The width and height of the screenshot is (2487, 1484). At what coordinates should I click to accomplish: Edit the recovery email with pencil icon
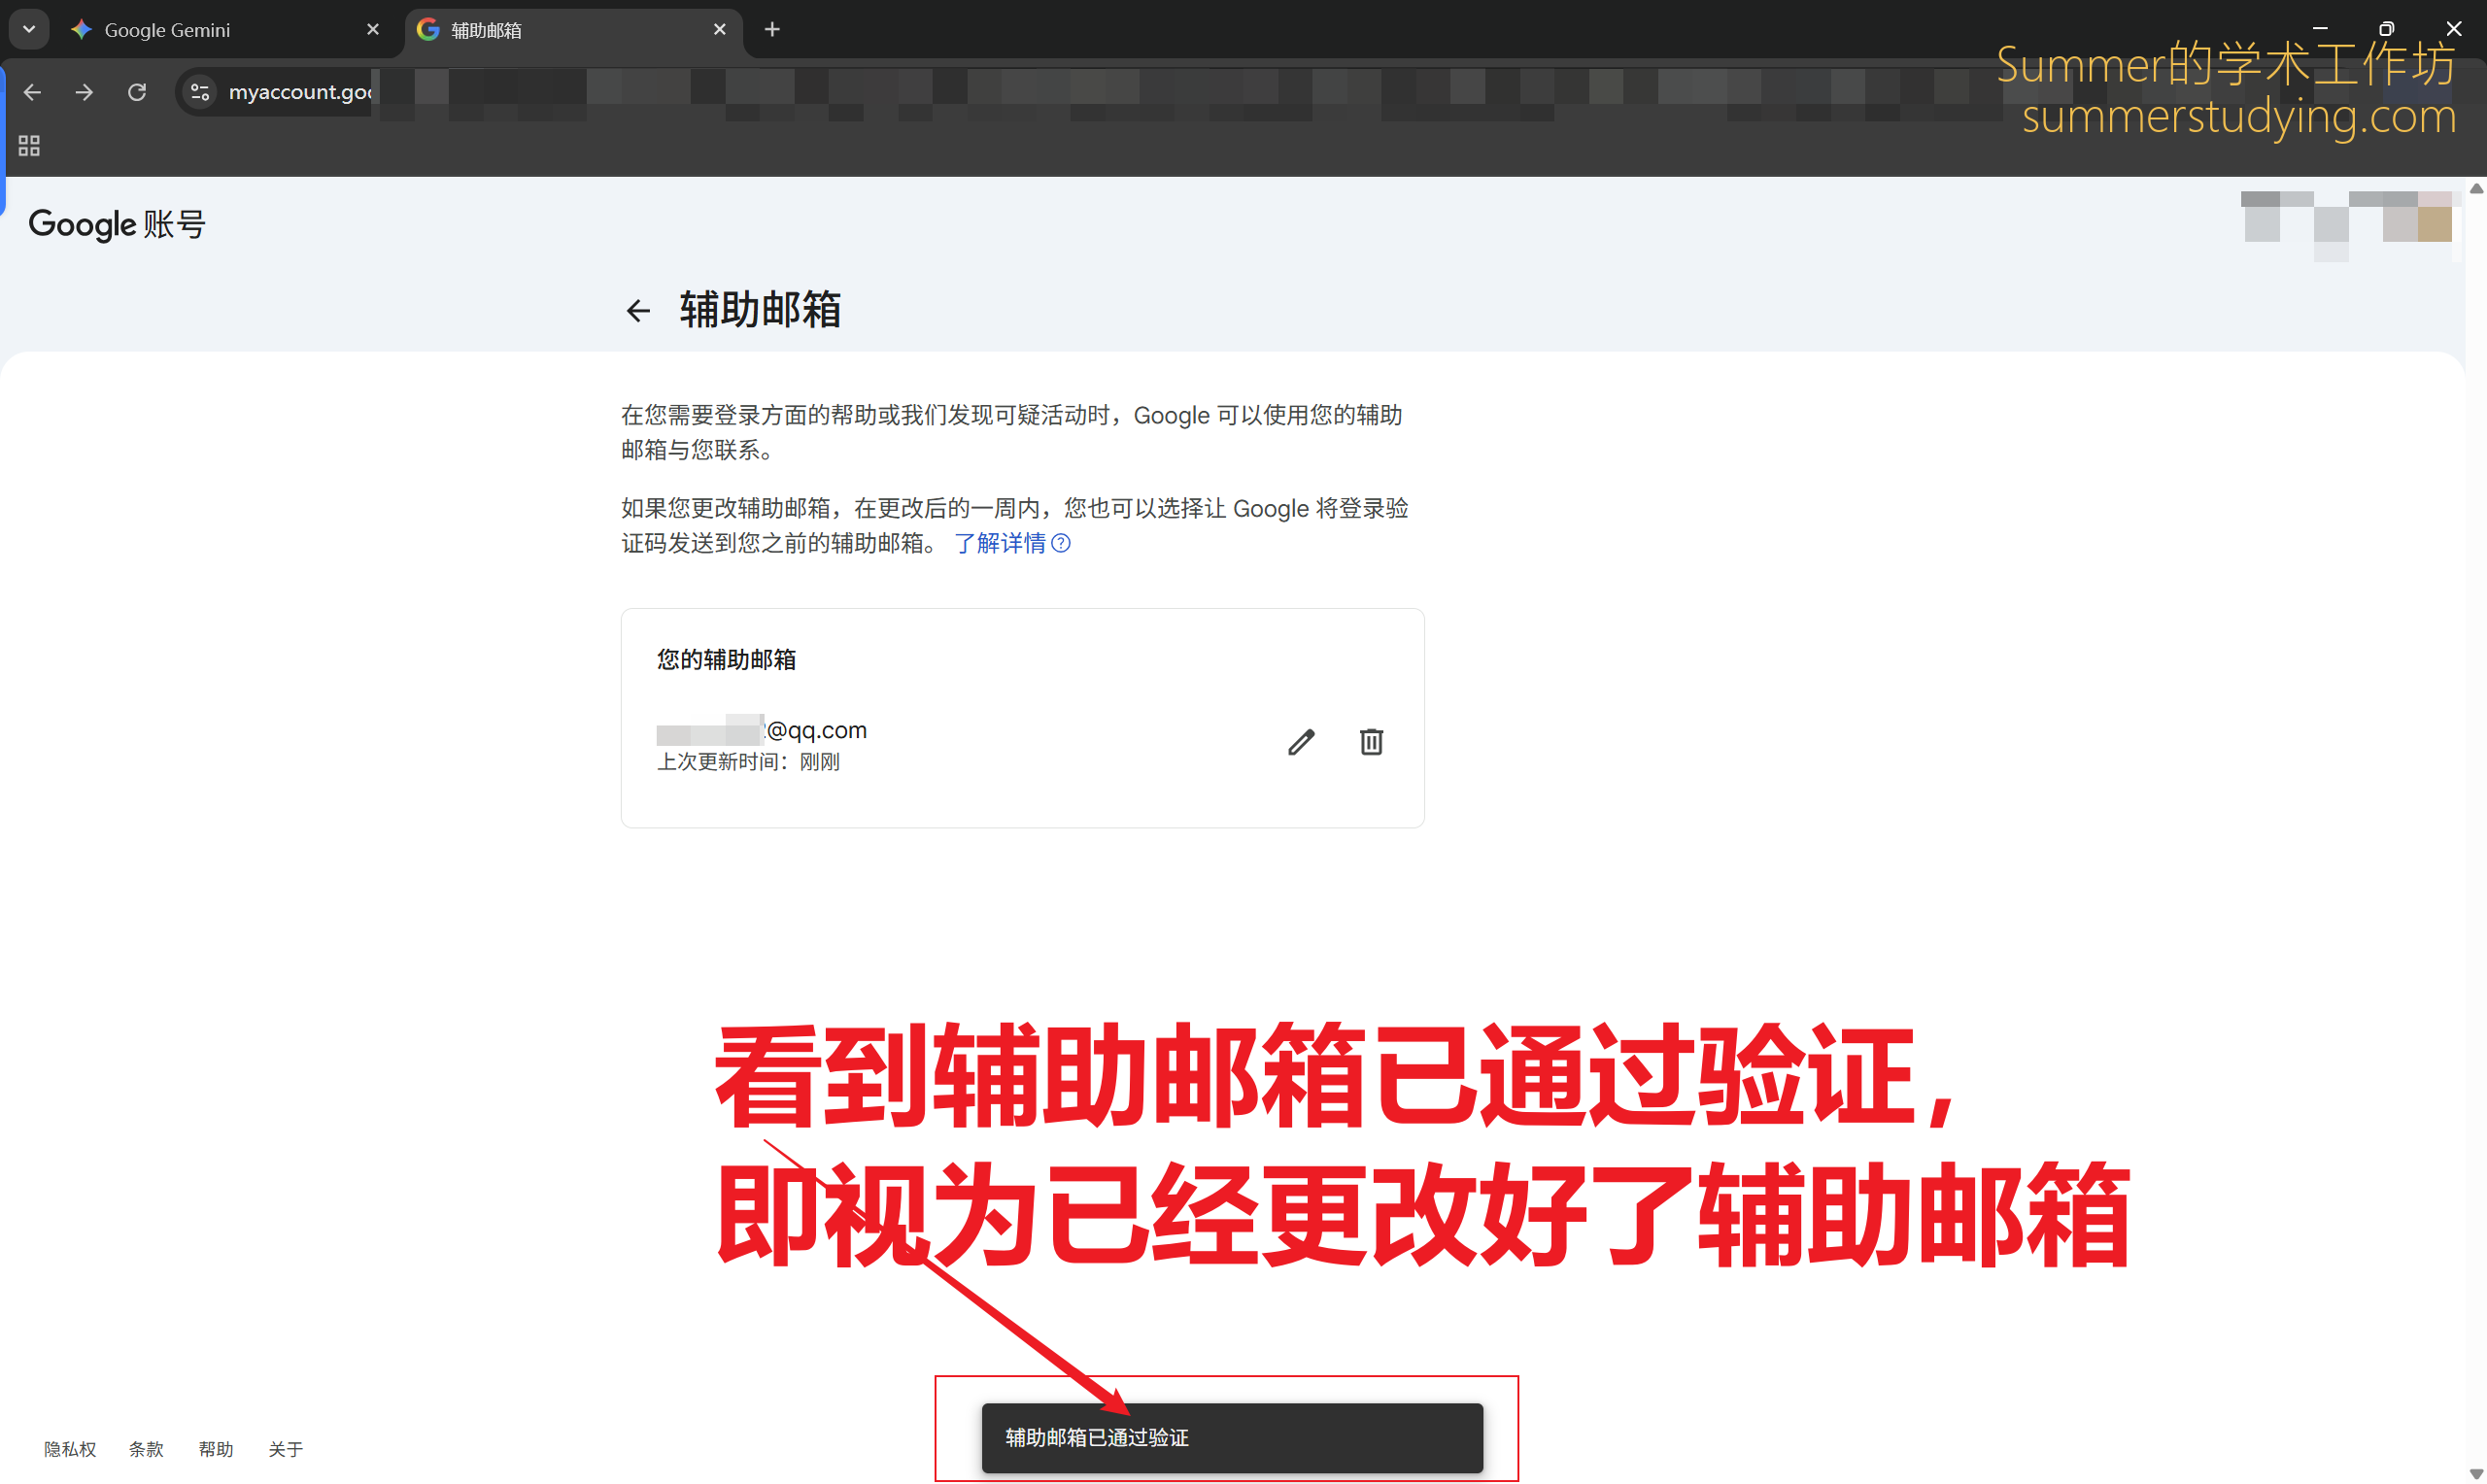[x=1300, y=742]
